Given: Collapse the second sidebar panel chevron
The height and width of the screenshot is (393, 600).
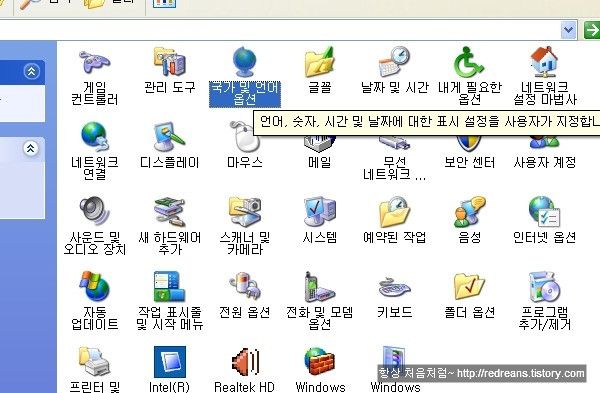Looking at the screenshot, I should tap(31, 148).
